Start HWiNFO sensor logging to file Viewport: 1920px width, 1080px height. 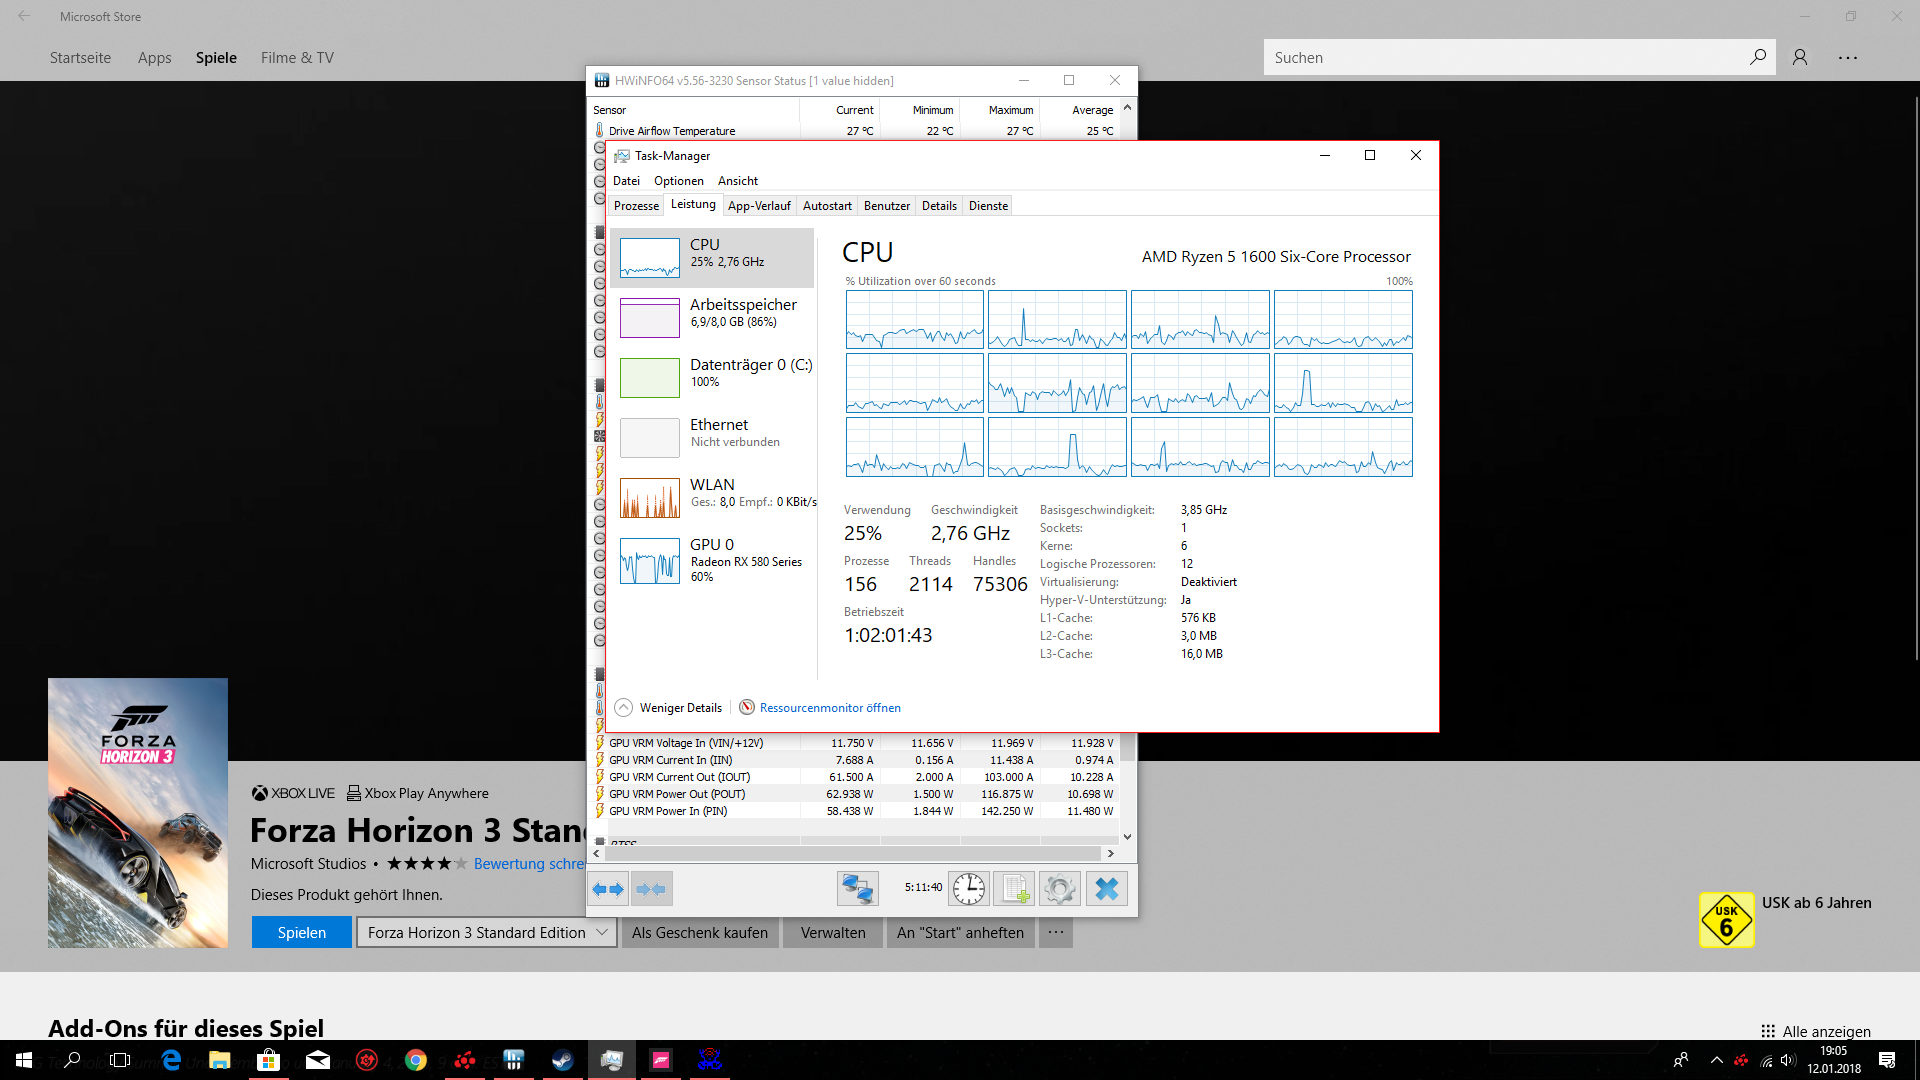pos(1015,888)
